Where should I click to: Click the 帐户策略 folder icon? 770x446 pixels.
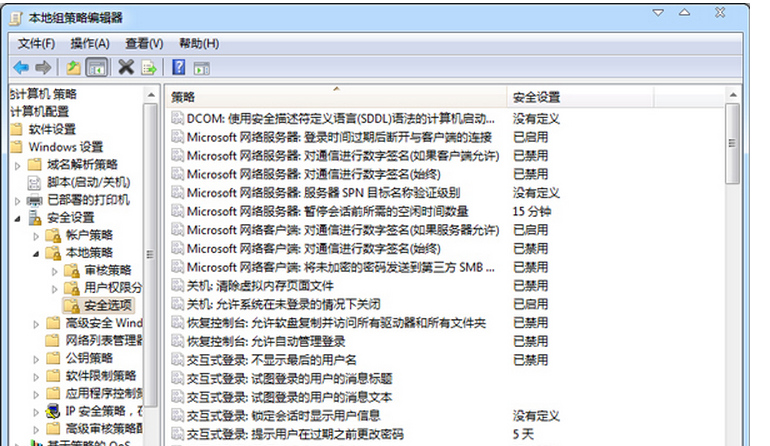tap(53, 235)
